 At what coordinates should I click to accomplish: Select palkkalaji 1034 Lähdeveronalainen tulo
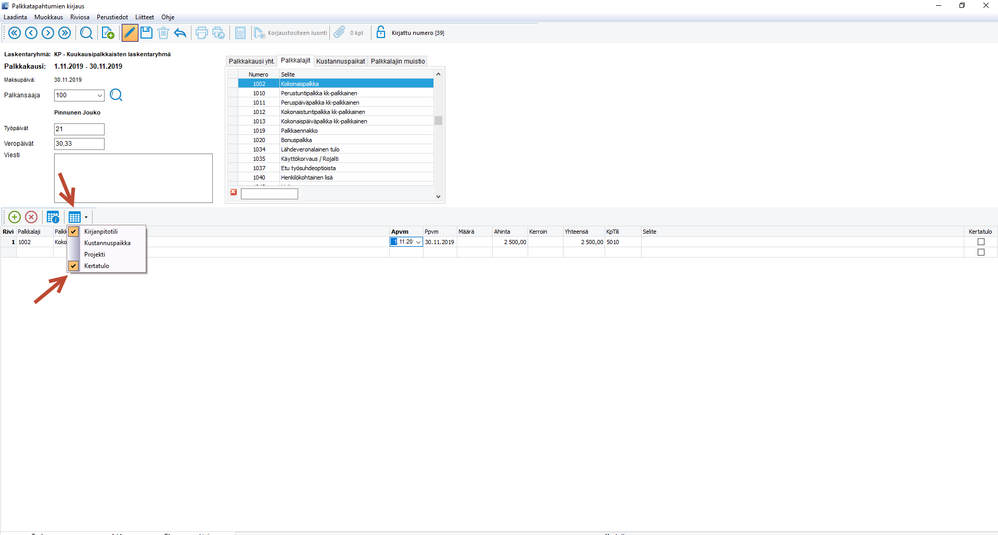335,149
